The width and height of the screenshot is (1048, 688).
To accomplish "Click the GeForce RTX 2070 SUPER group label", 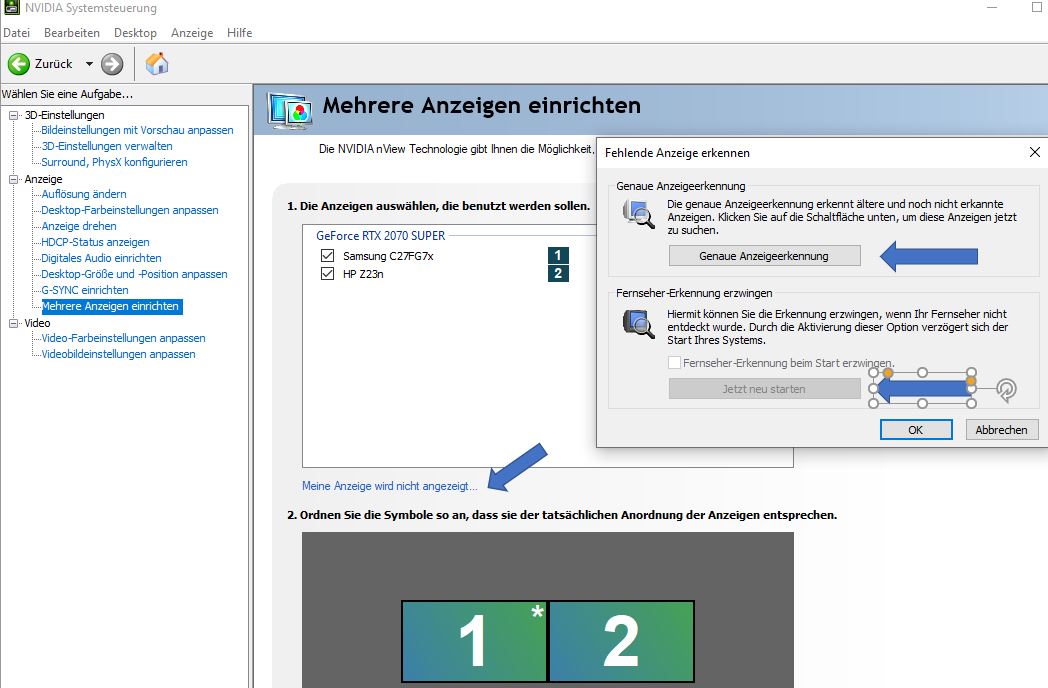I will [380, 236].
